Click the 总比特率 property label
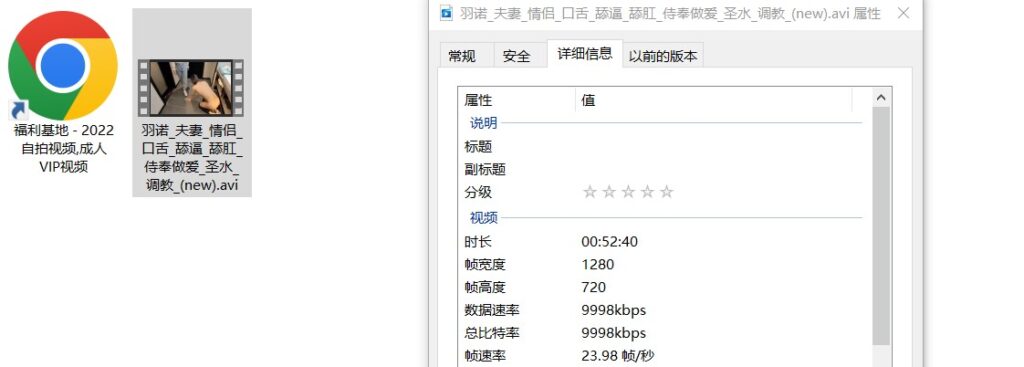Screen dimensions: 1024x367 point(492,333)
